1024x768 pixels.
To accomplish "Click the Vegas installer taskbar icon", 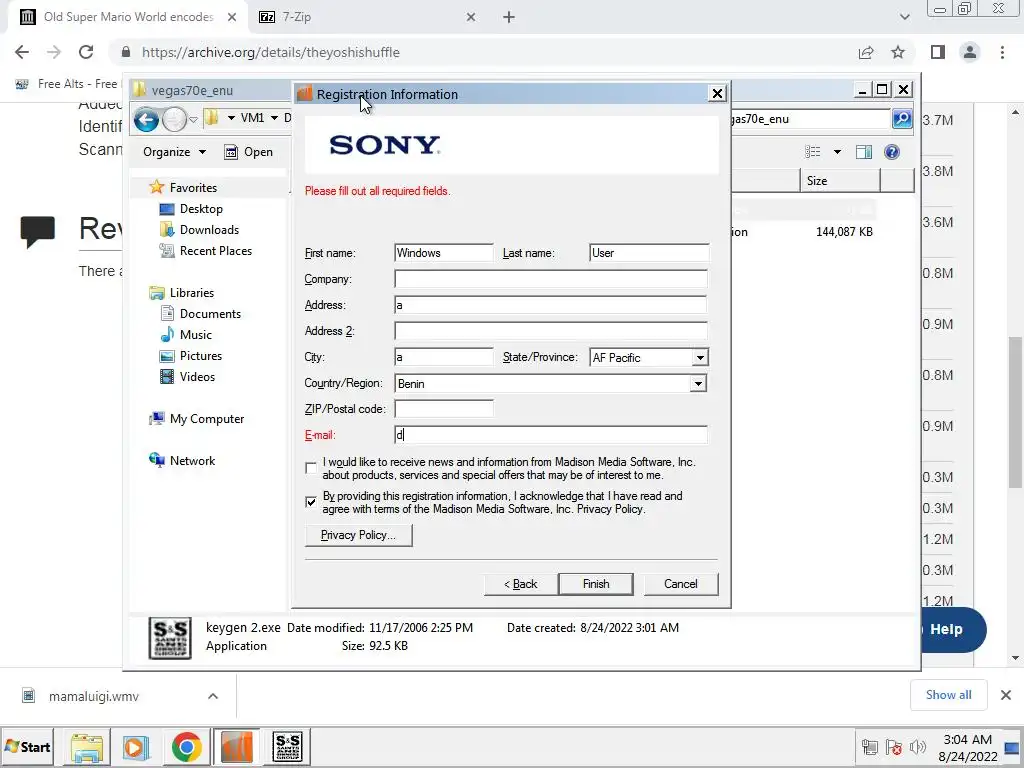I will tap(236, 747).
